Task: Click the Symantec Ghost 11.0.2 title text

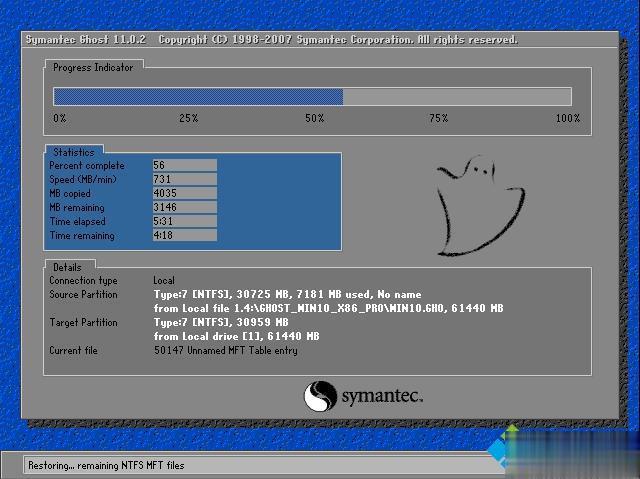Action: [x=86, y=40]
